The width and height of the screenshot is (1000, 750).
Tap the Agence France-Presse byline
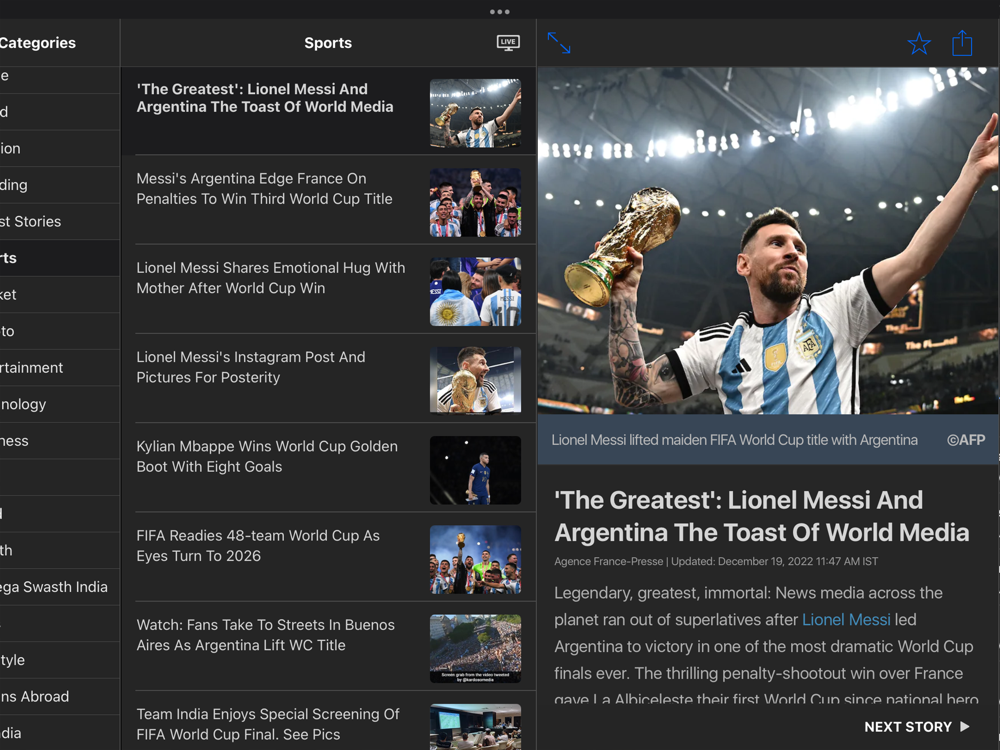click(608, 561)
